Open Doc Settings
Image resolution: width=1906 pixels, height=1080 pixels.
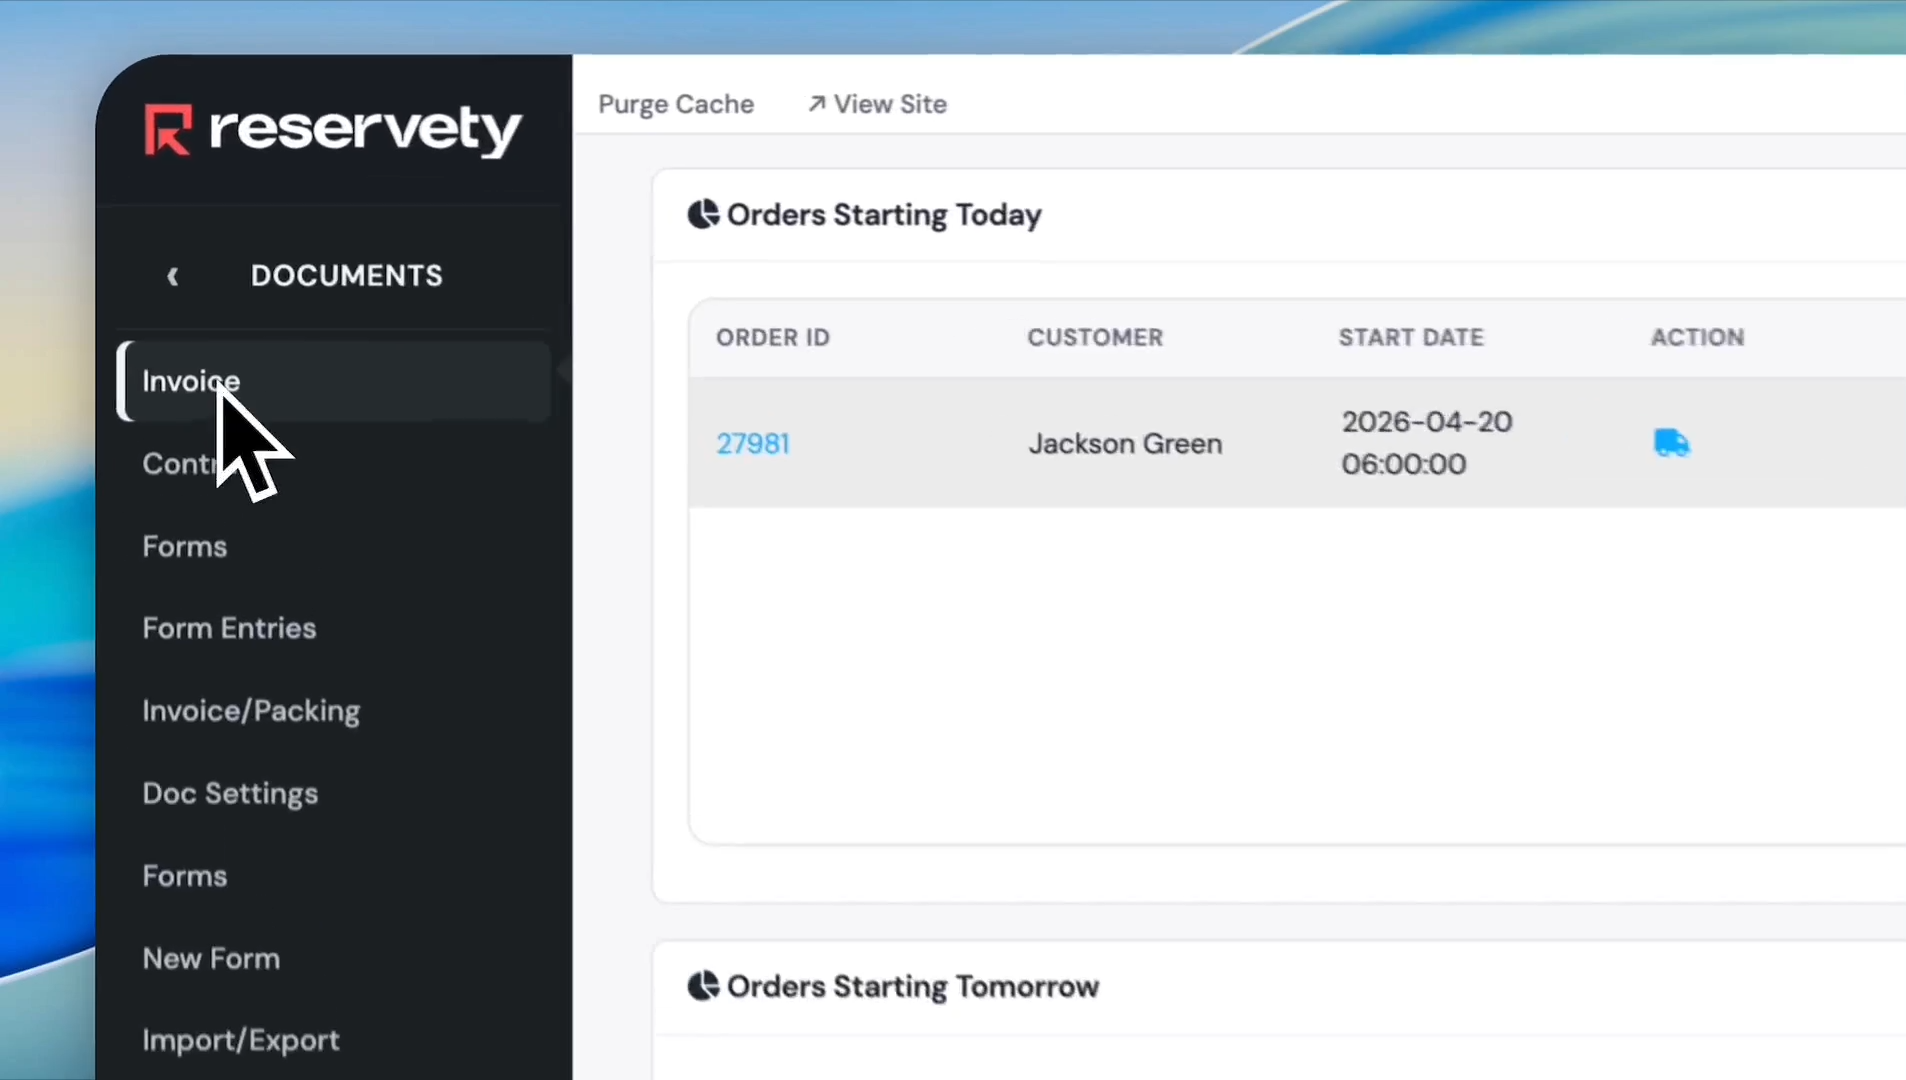230,793
